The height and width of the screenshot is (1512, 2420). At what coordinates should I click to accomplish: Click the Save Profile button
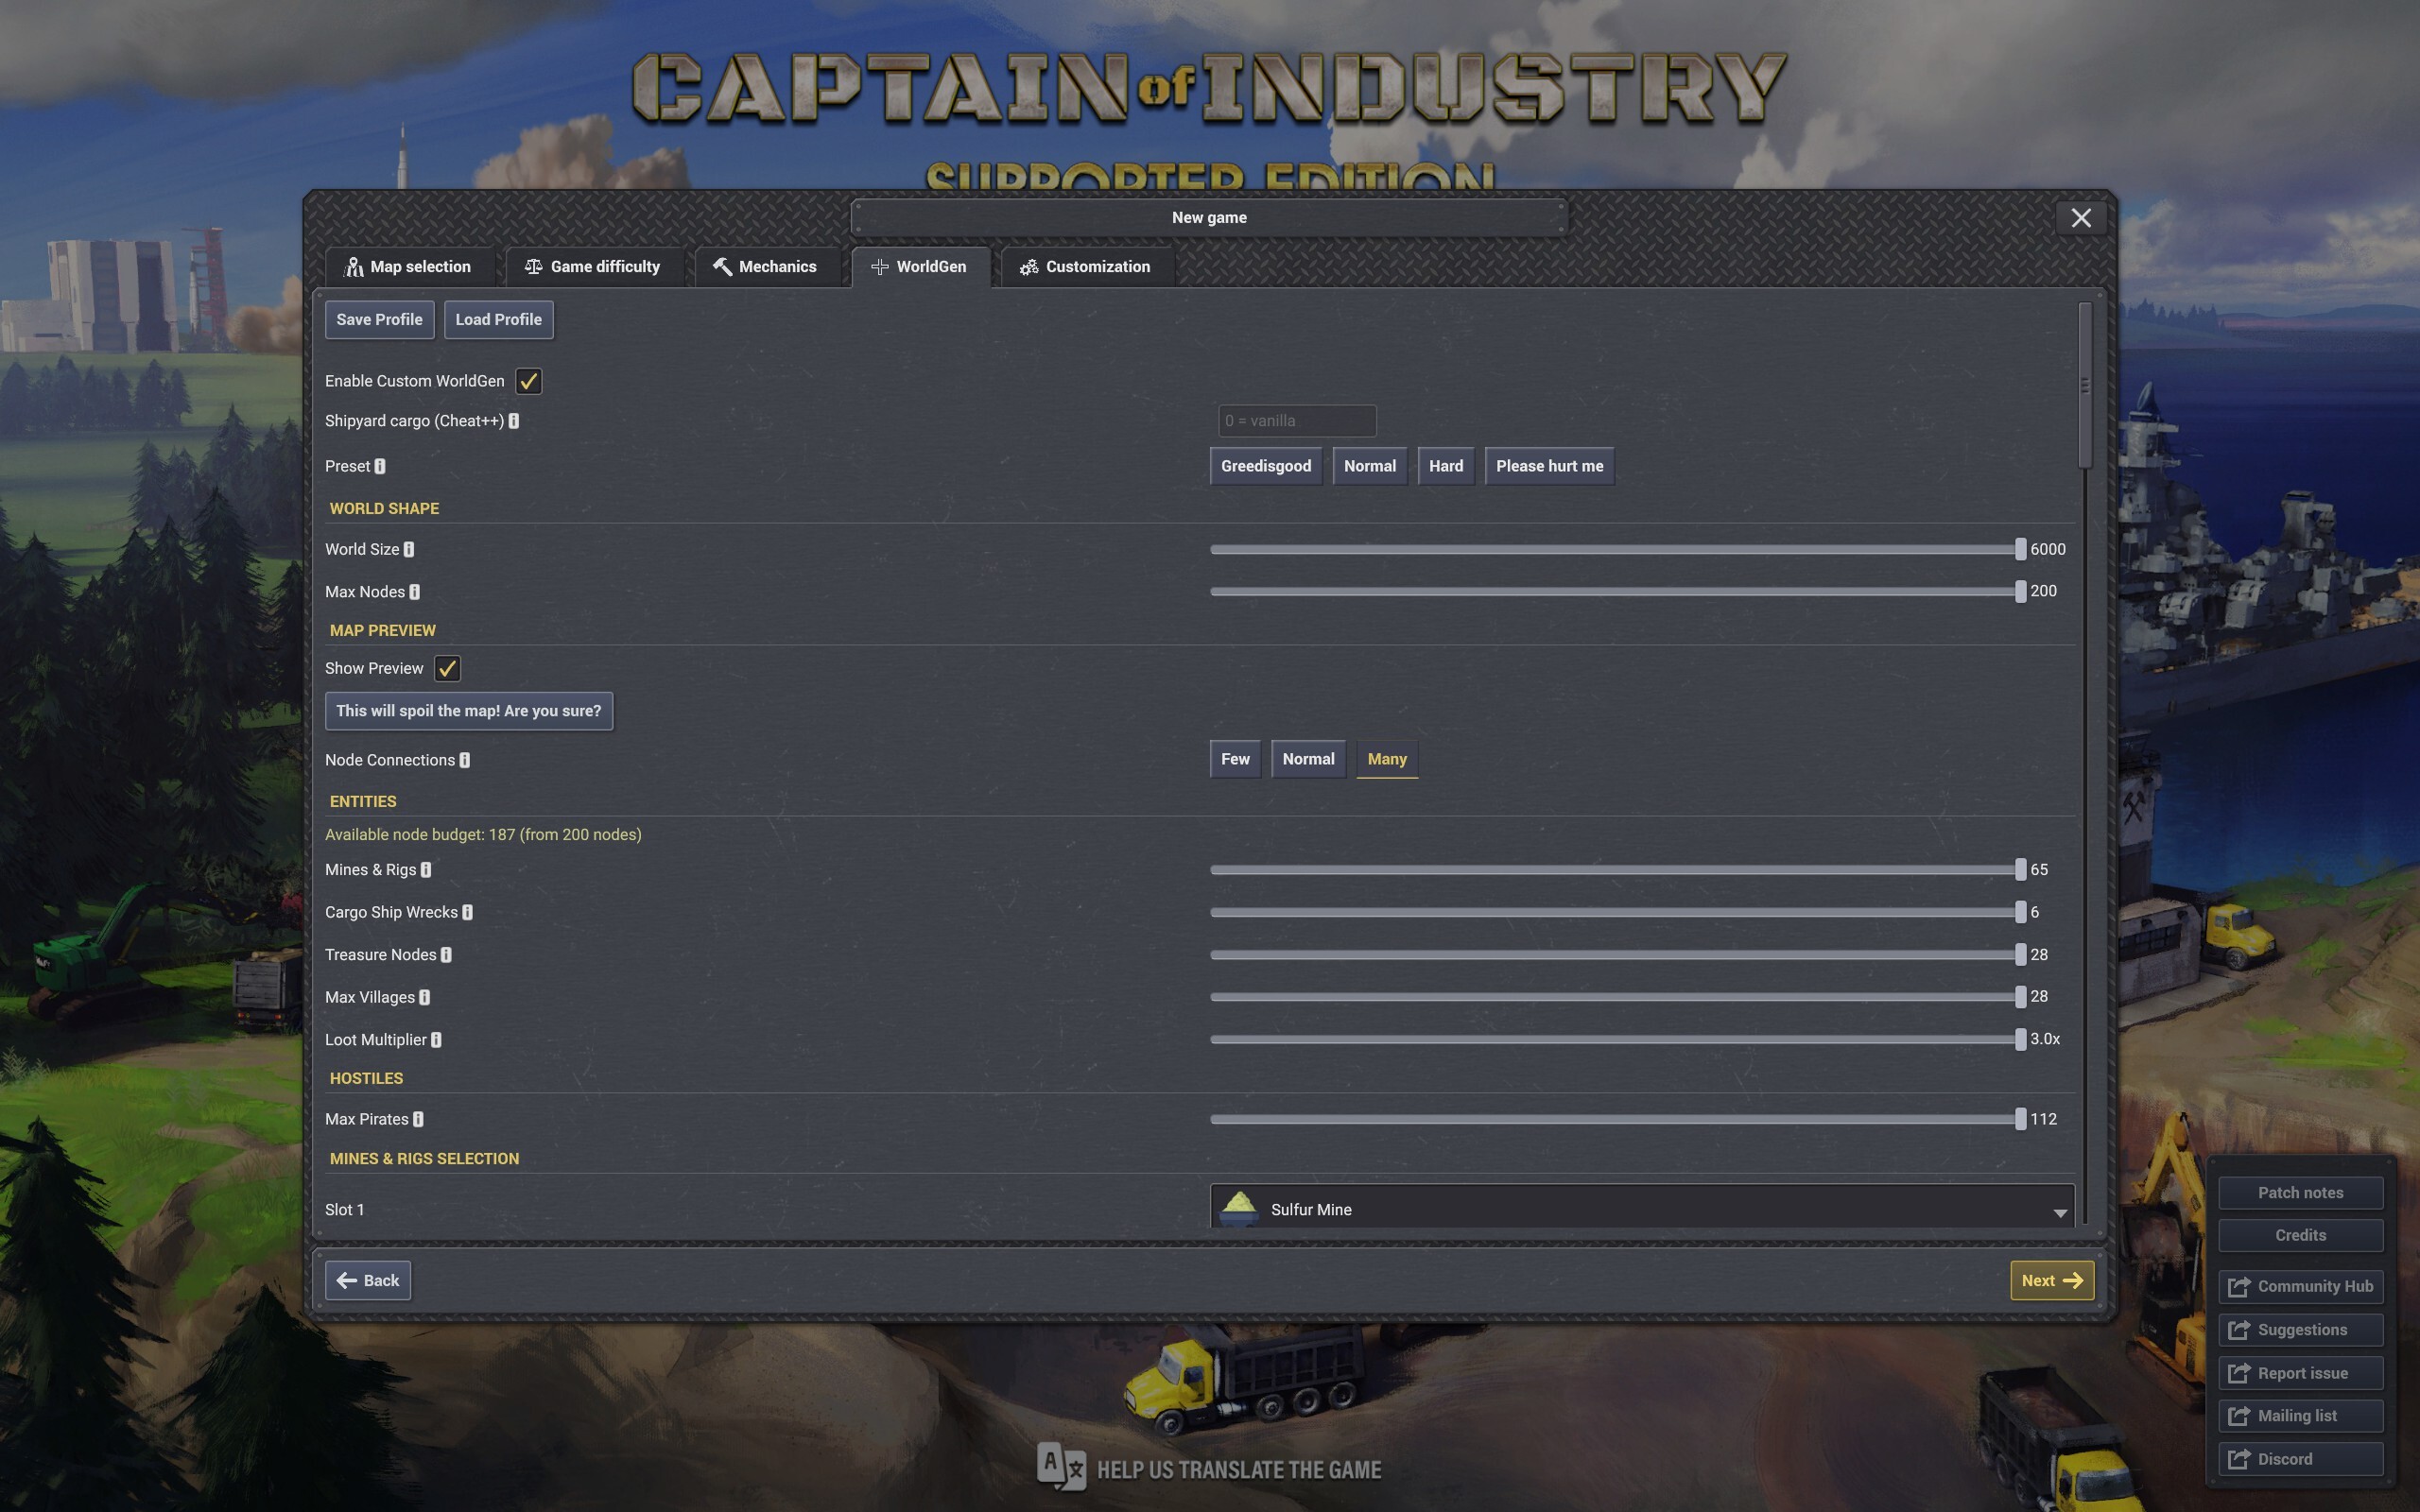(379, 320)
